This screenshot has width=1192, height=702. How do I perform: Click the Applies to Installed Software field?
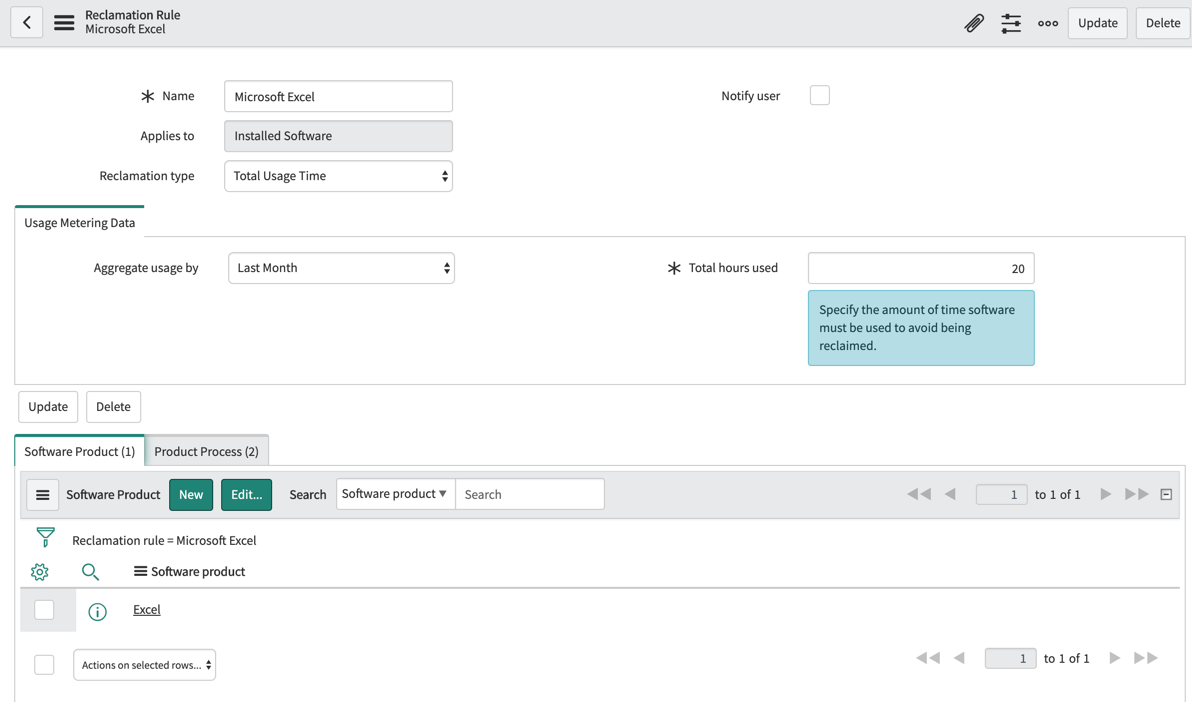(x=338, y=136)
